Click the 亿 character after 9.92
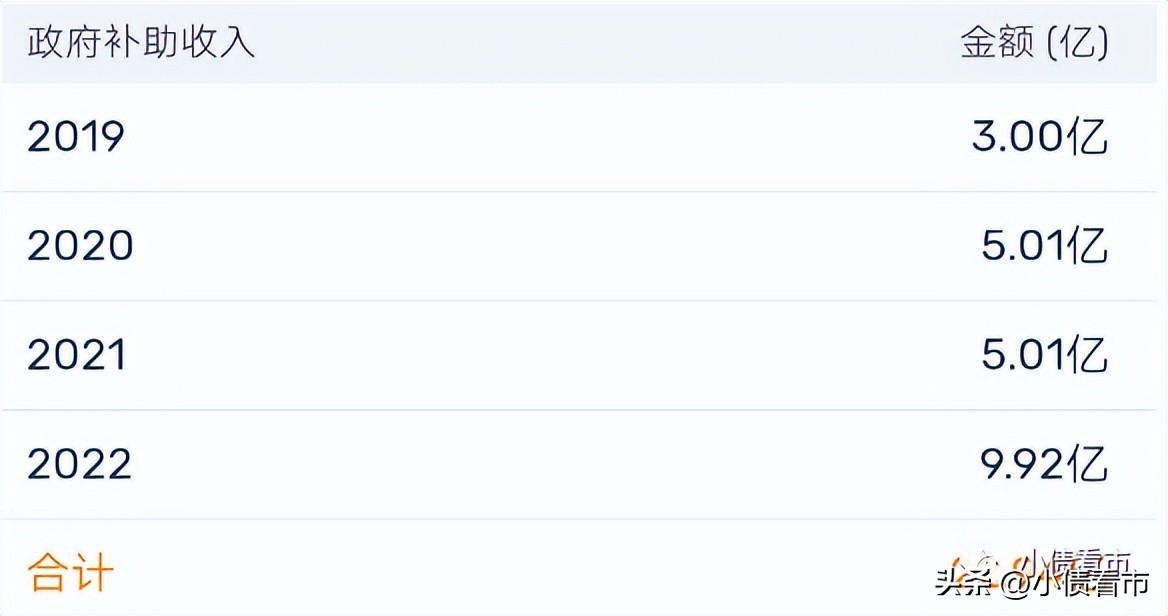This screenshot has width=1168, height=616. tap(1087, 464)
